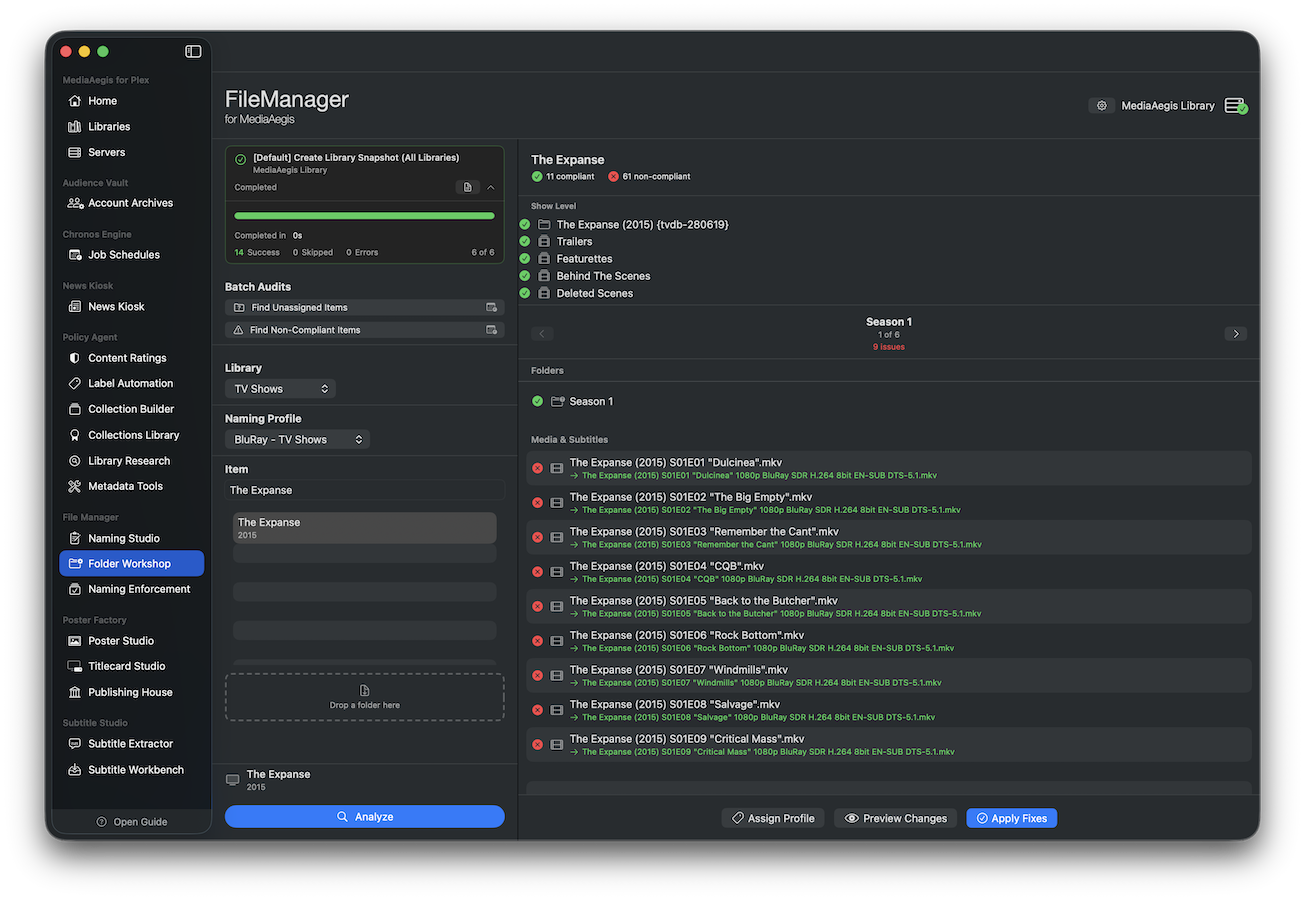Select S01E03 "Remember the Cant".mkv row
Image resolution: width=1305 pixels, height=900 pixels.
(x=889, y=537)
